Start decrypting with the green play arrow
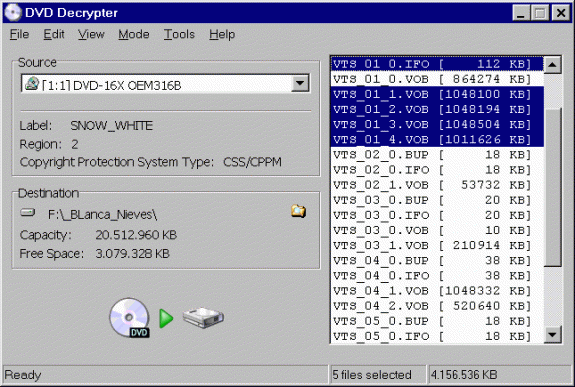Viewport: 575px width, 387px height. (x=166, y=318)
